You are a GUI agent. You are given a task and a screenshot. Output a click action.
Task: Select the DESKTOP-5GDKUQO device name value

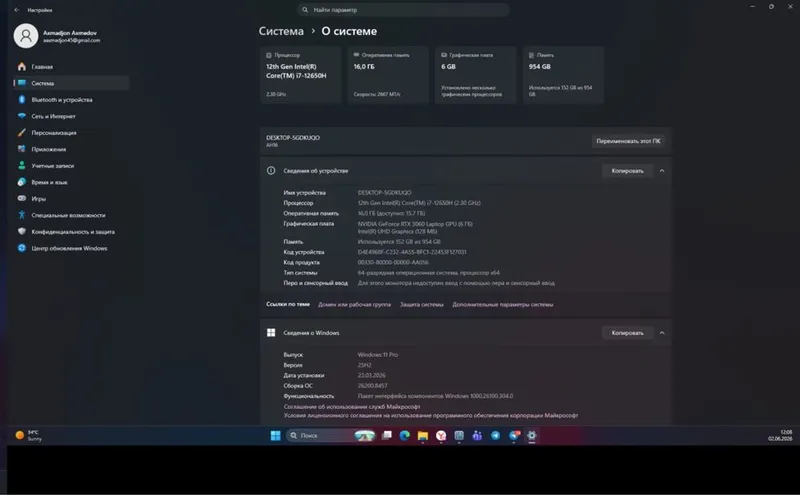pyautogui.click(x=384, y=193)
